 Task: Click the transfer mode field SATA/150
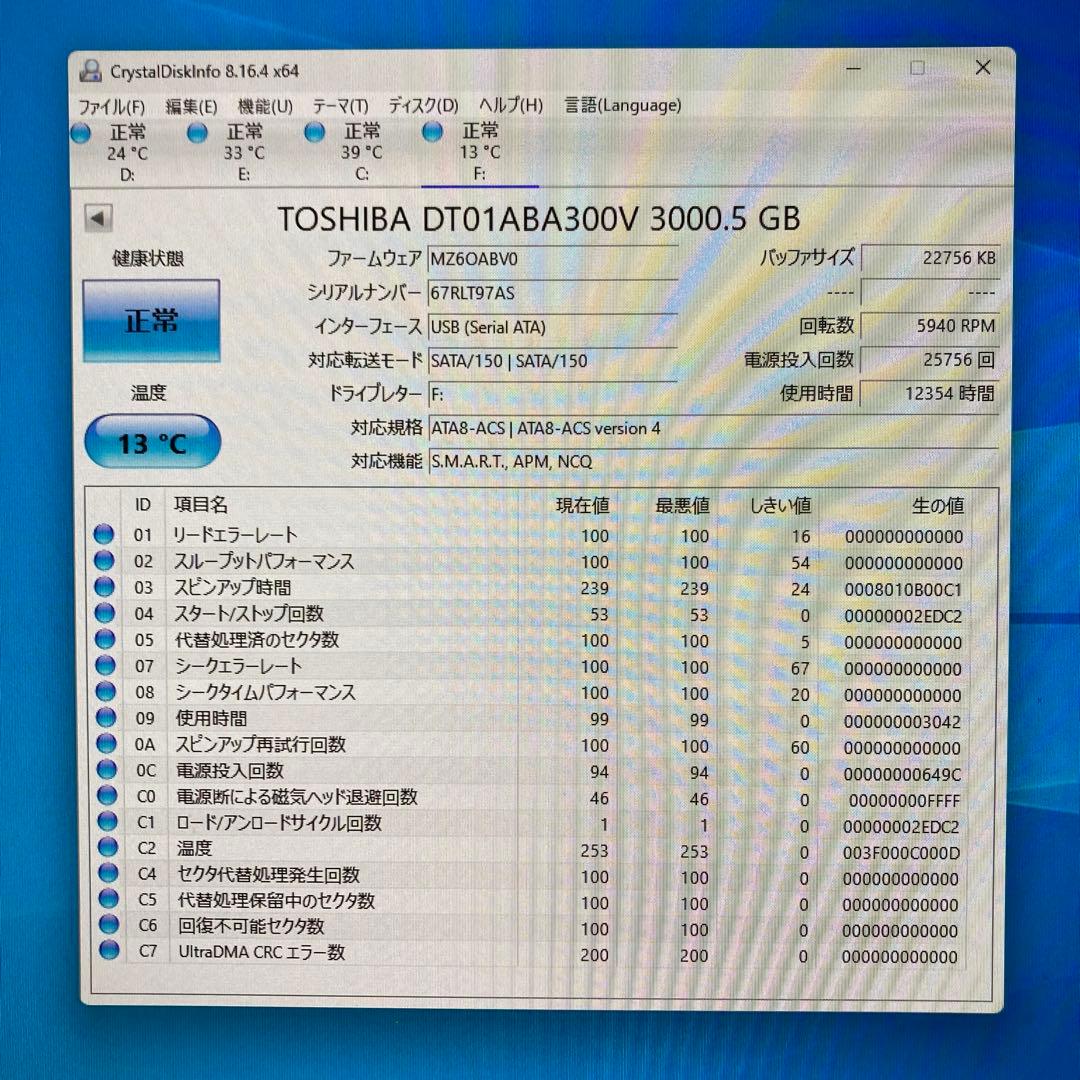coord(552,361)
